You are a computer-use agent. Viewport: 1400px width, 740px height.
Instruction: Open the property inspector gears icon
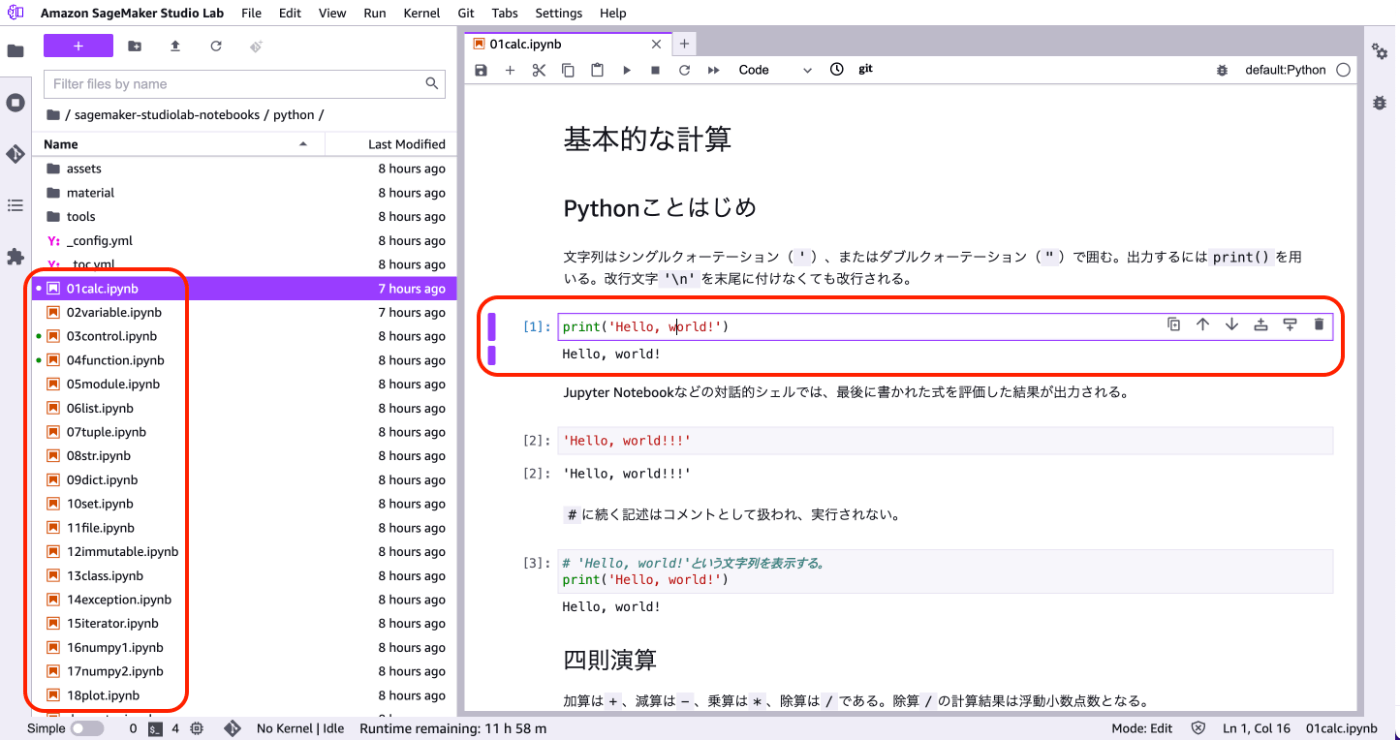[x=1380, y=51]
